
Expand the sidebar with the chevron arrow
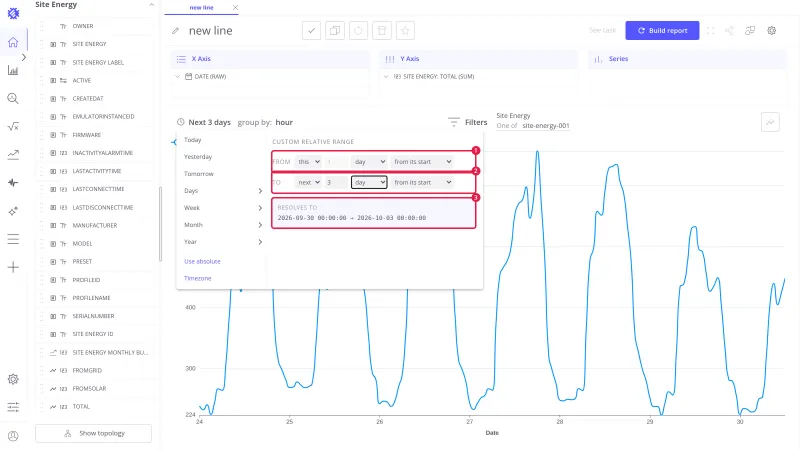[x=24, y=58]
